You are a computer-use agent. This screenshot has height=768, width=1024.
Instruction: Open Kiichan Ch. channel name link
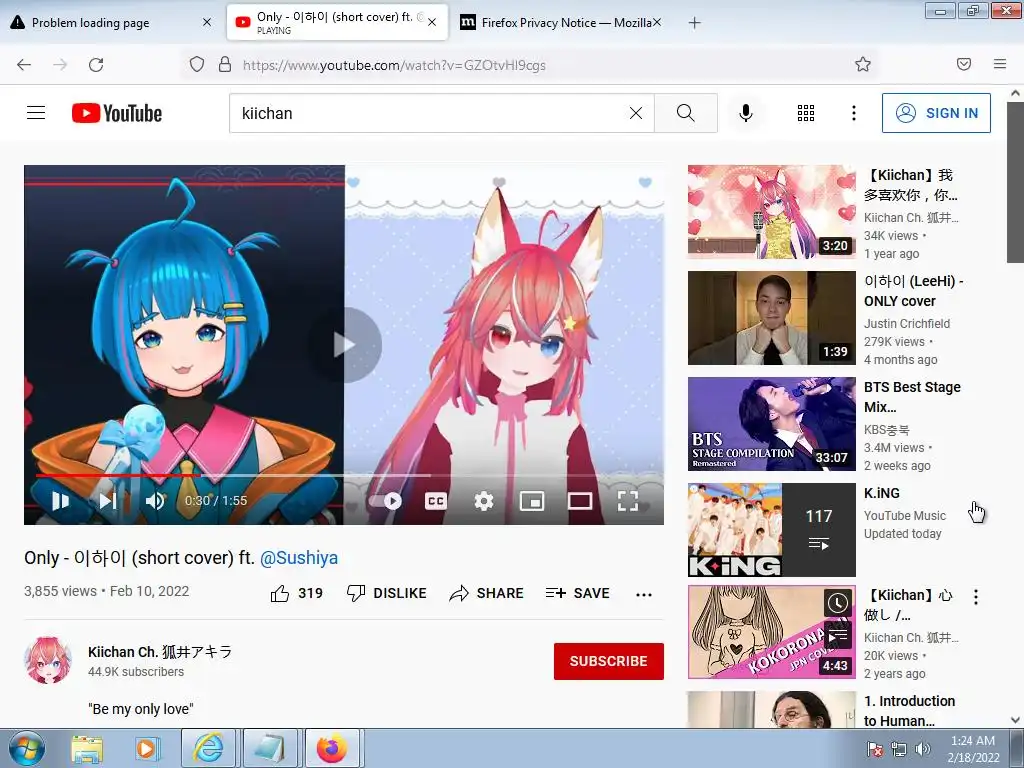(x=160, y=652)
